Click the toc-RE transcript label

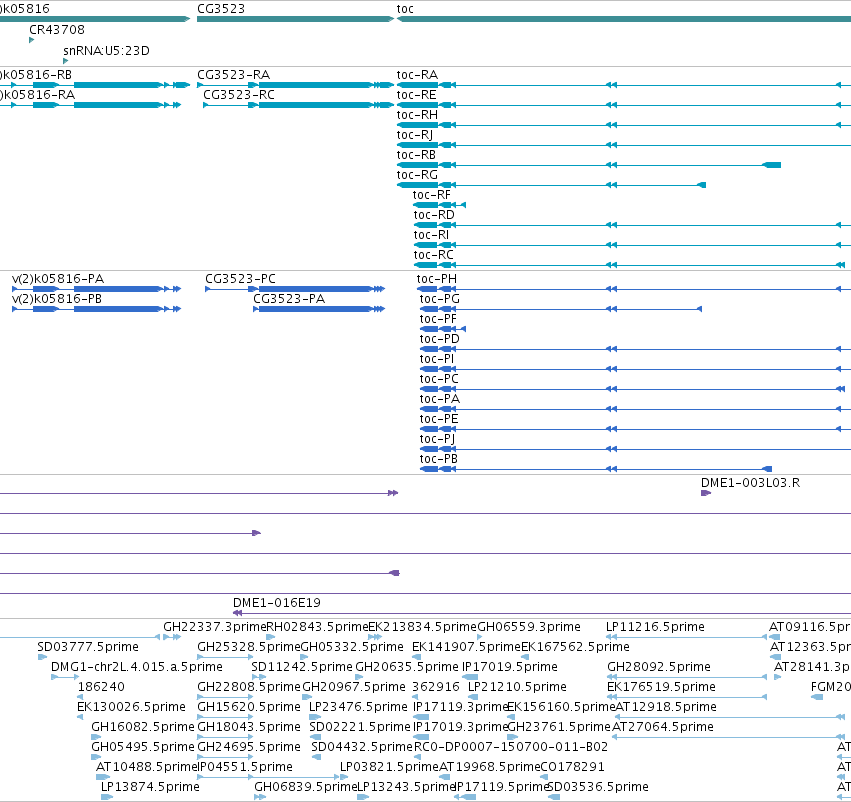click(x=416, y=94)
